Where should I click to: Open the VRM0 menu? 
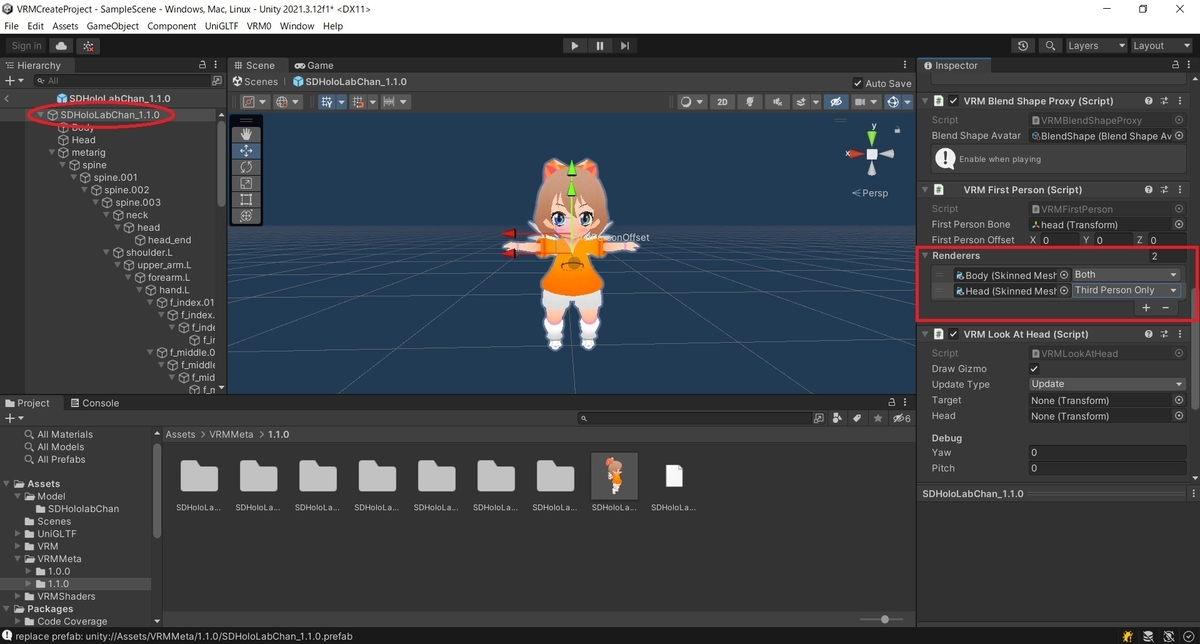coord(259,26)
